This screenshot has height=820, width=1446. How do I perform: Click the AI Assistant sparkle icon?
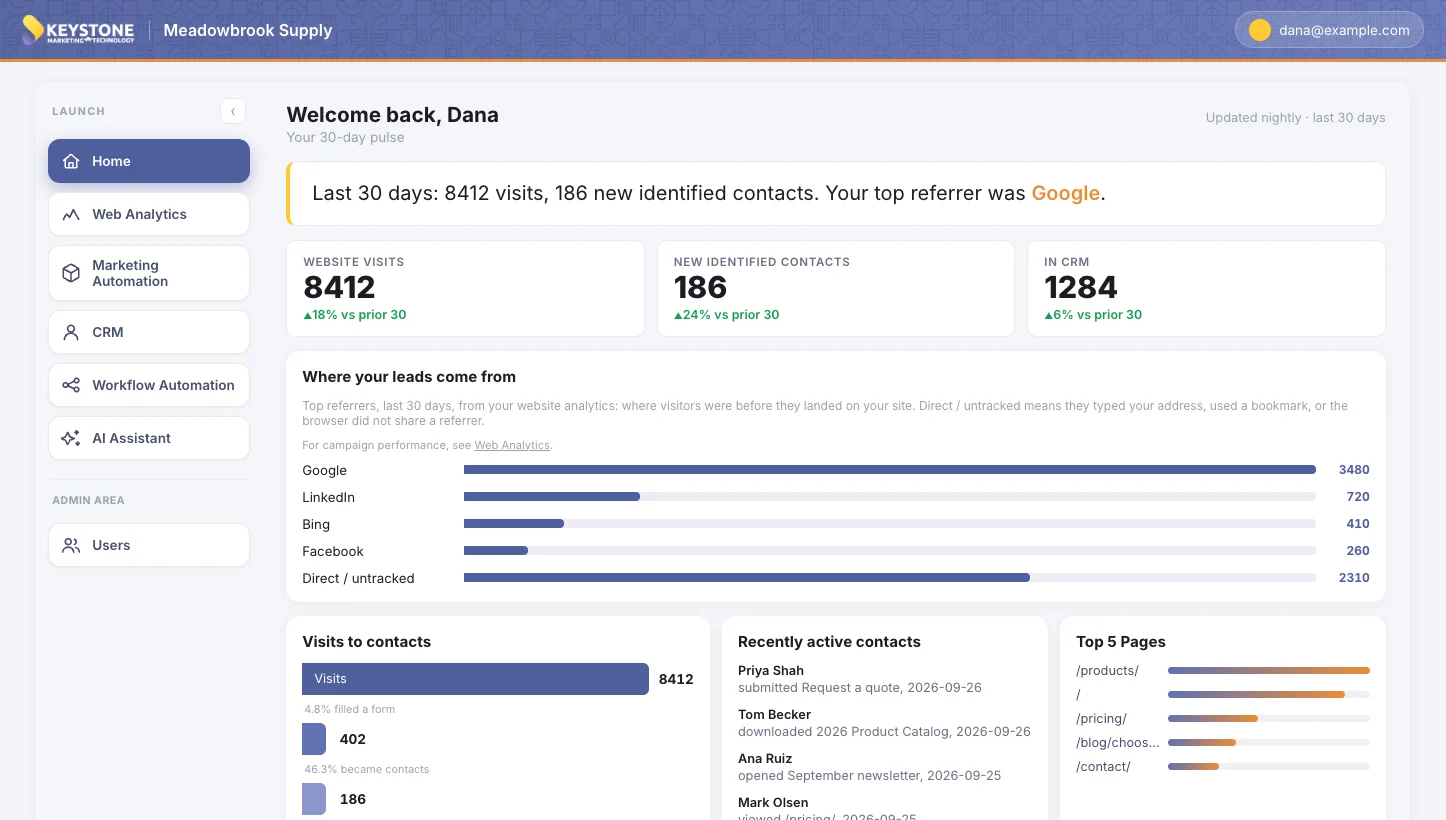[71, 438]
